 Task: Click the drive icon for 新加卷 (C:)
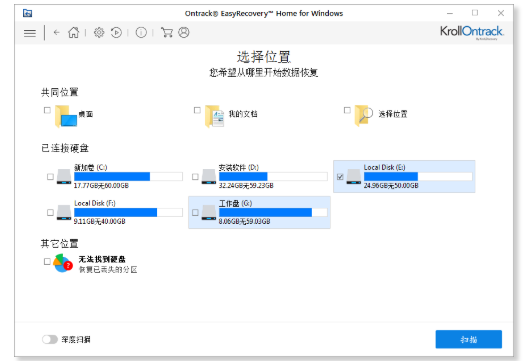tap(64, 176)
